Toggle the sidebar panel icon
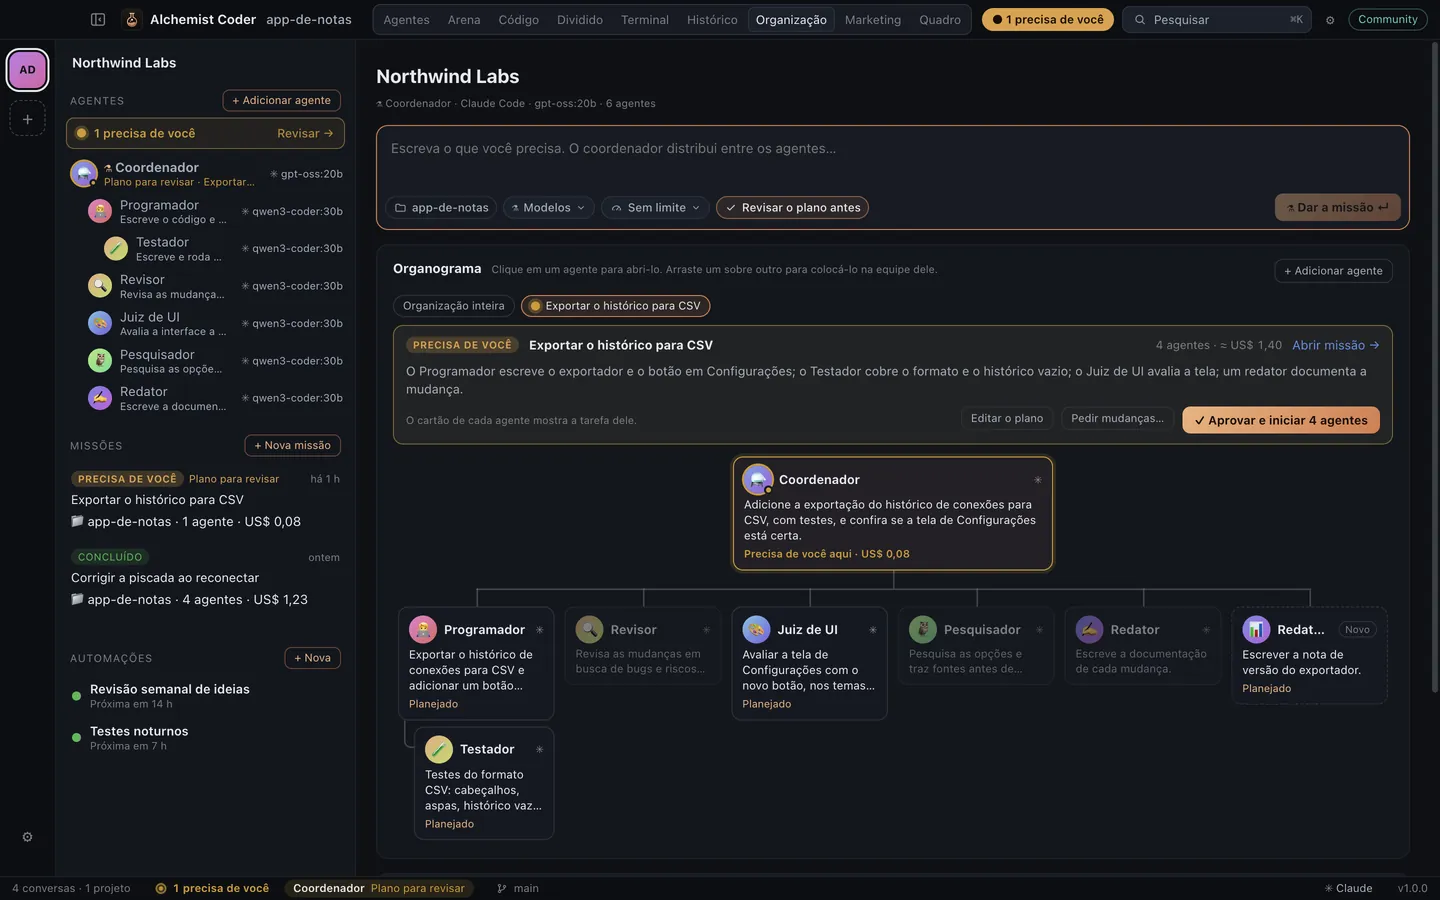This screenshot has width=1440, height=900. point(98,19)
